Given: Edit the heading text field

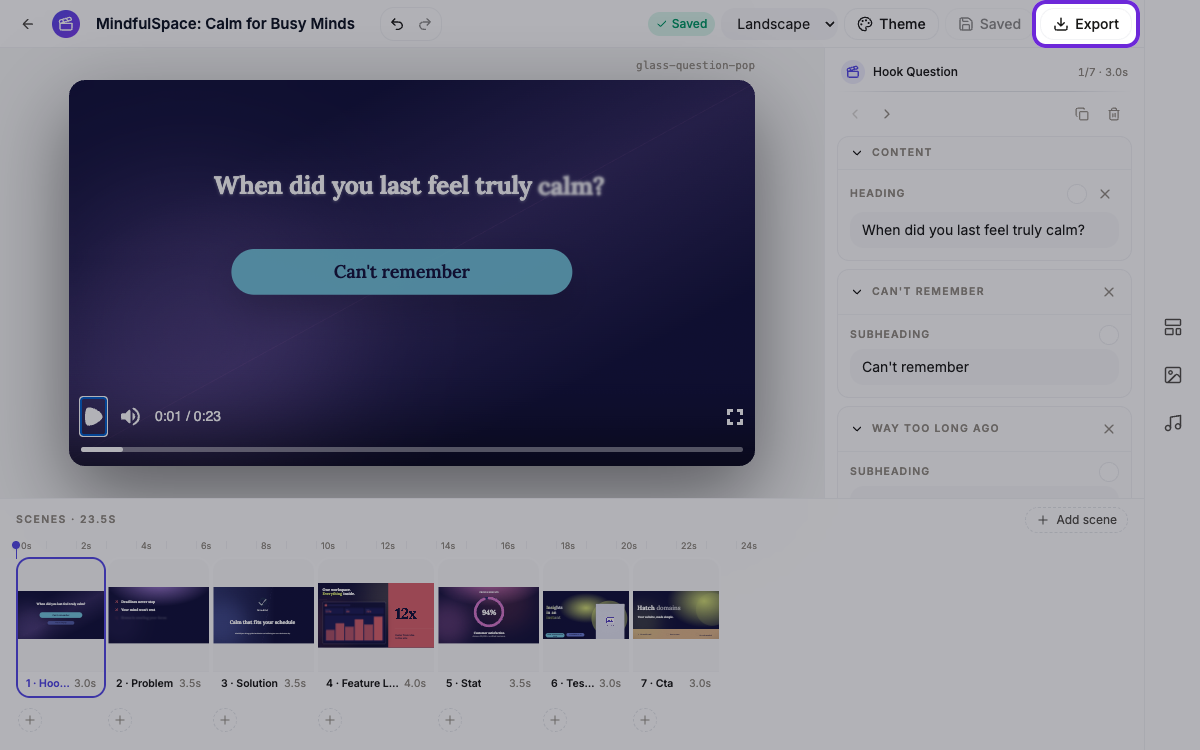Looking at the screenshot, I should [x=984, y=230].
